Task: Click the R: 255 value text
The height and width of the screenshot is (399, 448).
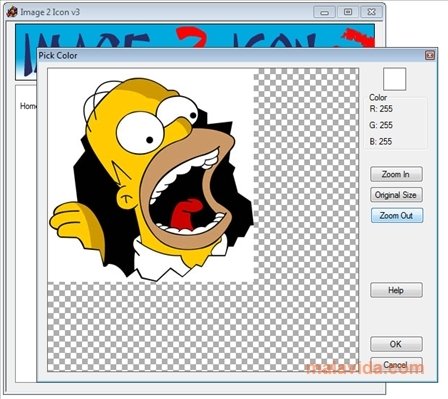Action: click(x=381, y=109)
